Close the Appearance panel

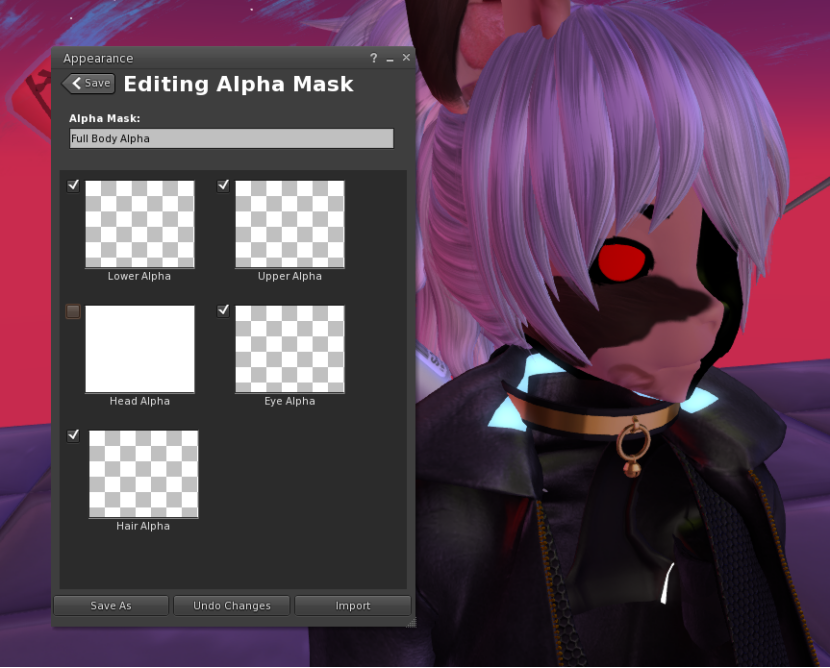click(406, 58)
